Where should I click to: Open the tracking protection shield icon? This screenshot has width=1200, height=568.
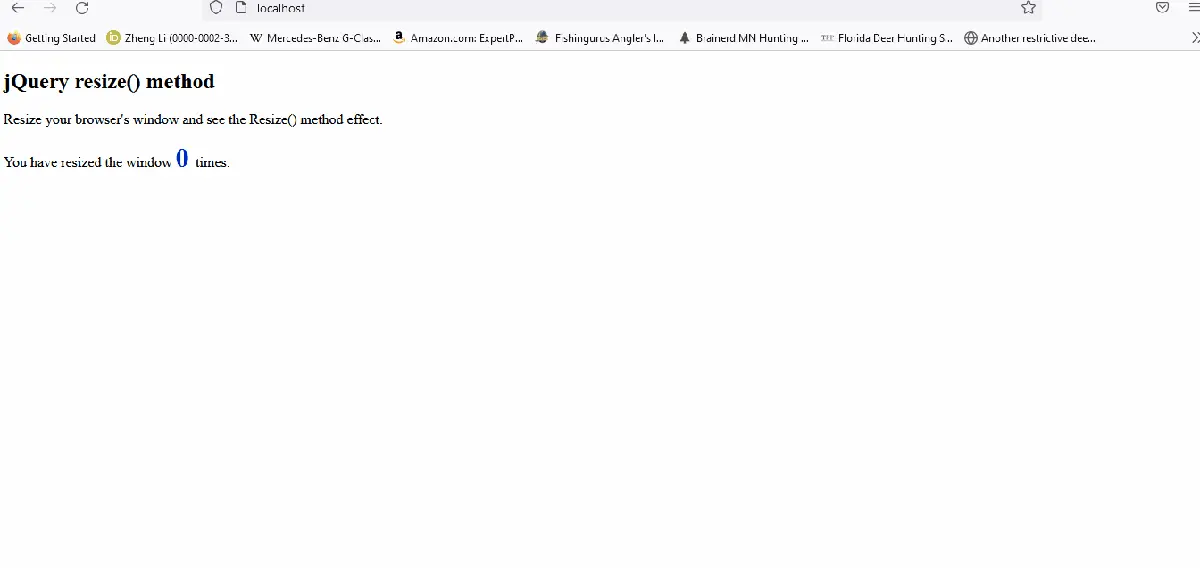click(215, 7)
